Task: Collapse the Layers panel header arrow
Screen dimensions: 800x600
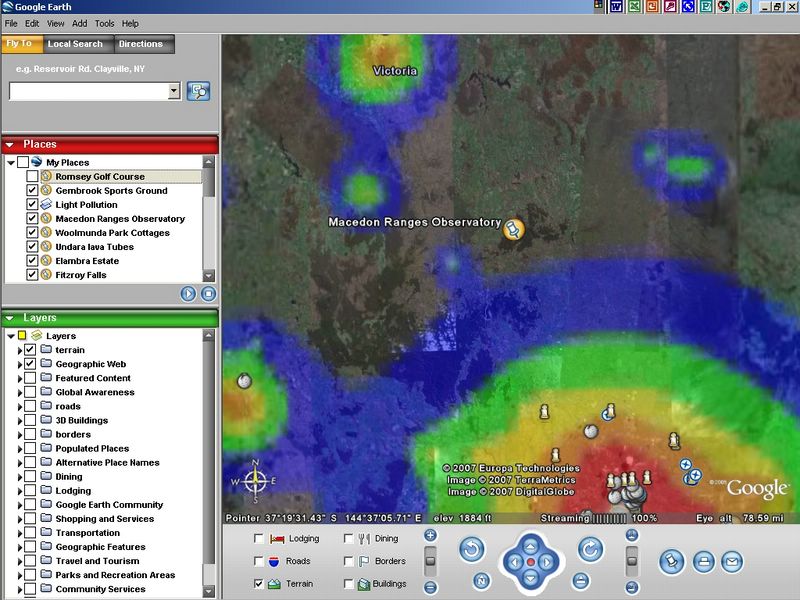Action: [9, 318]
